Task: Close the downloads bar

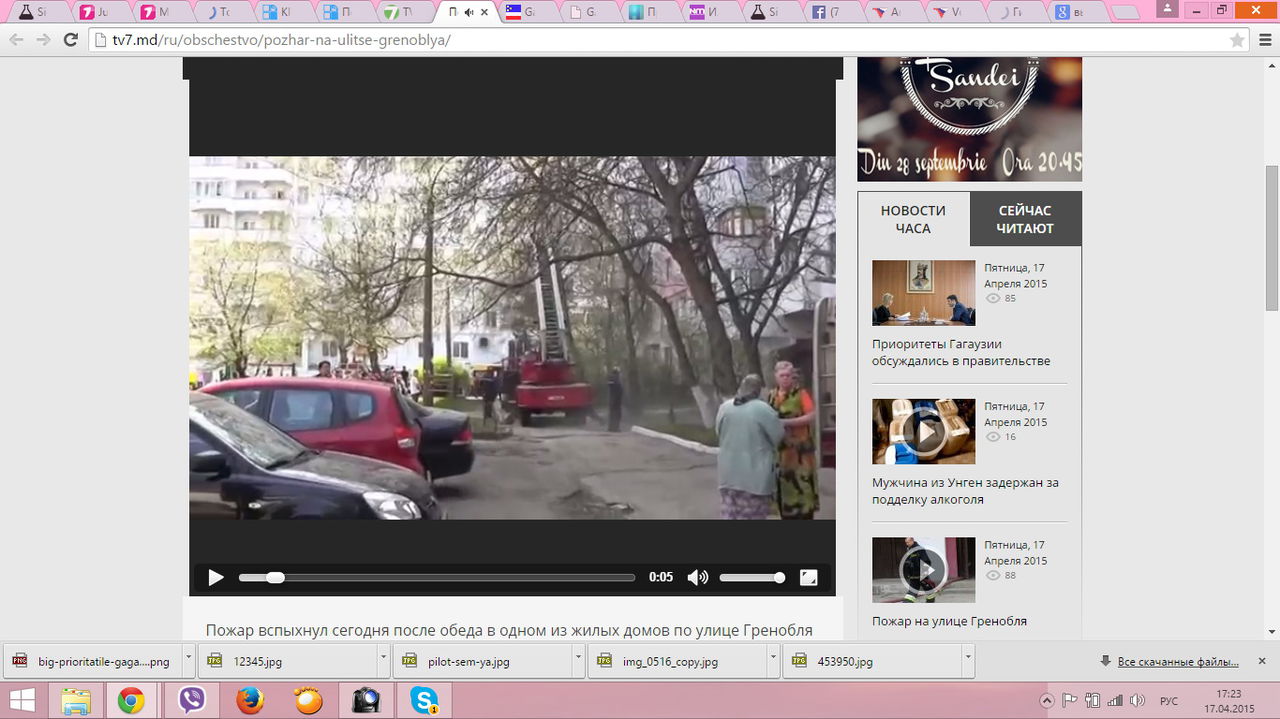Action: pos(1262,661)
